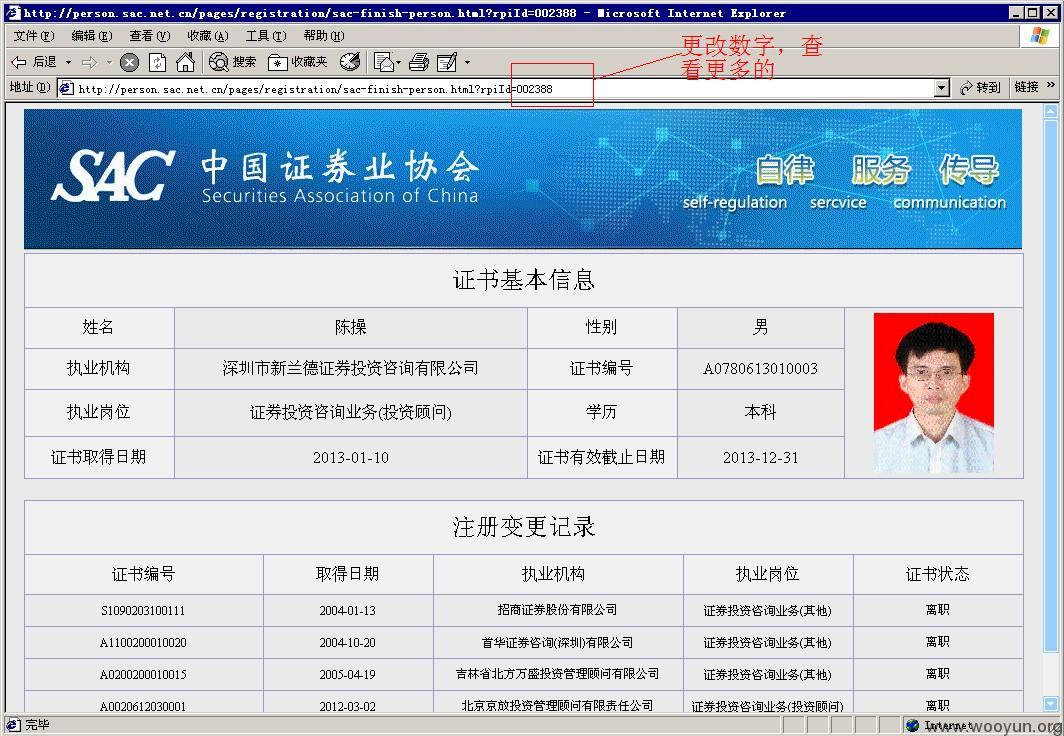
Task: Select the date 2005-04-19 cell
Action: tap(347, 674)
